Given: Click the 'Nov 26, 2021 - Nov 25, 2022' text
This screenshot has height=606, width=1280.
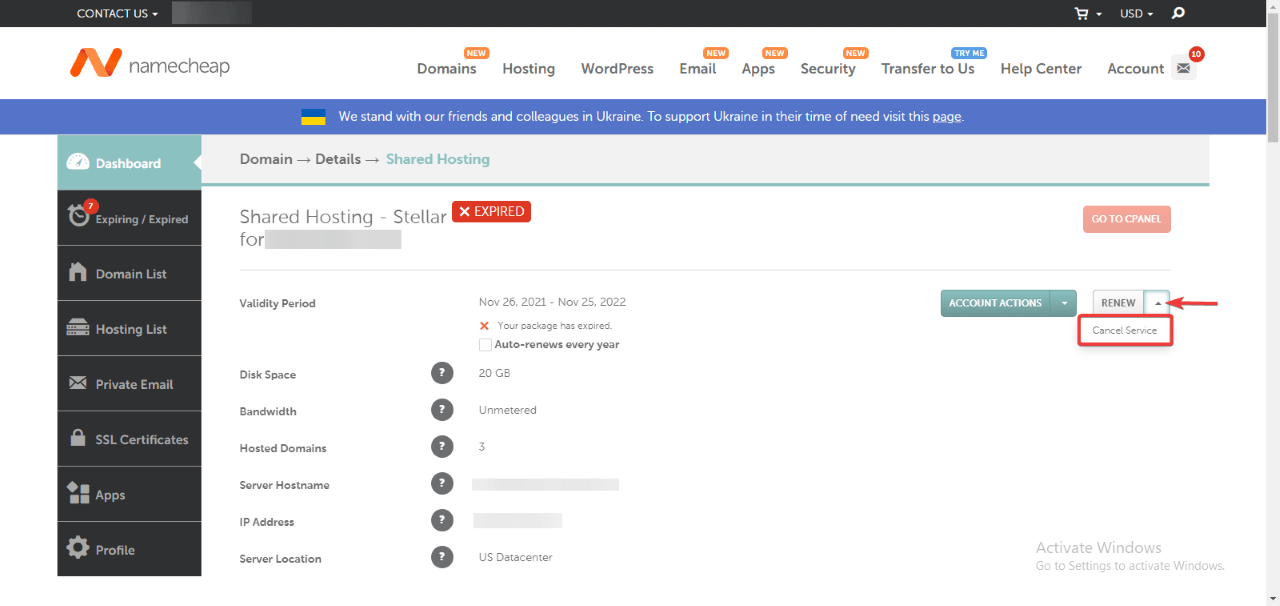Looking at the screenshot, I should pyautogui.click(x=553, y=302).
